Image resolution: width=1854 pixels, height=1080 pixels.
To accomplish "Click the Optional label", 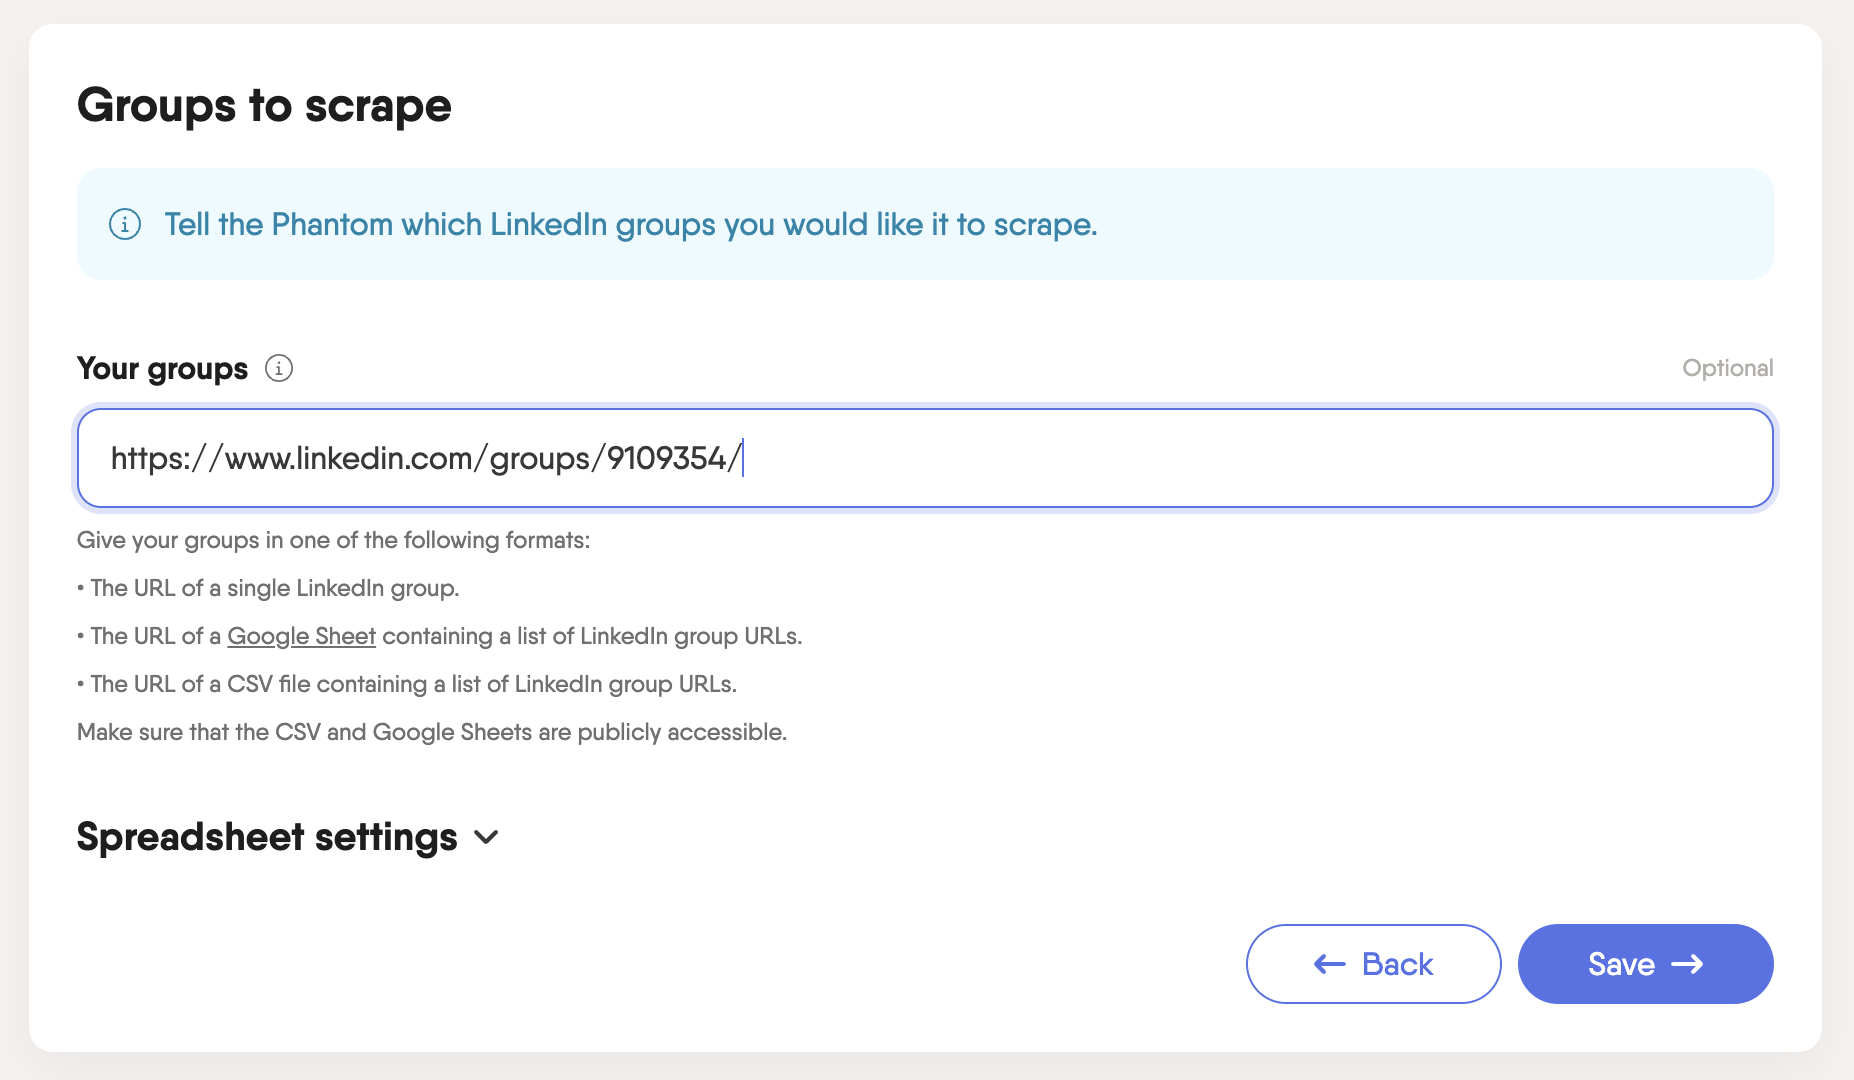I will pos(1727,368).
